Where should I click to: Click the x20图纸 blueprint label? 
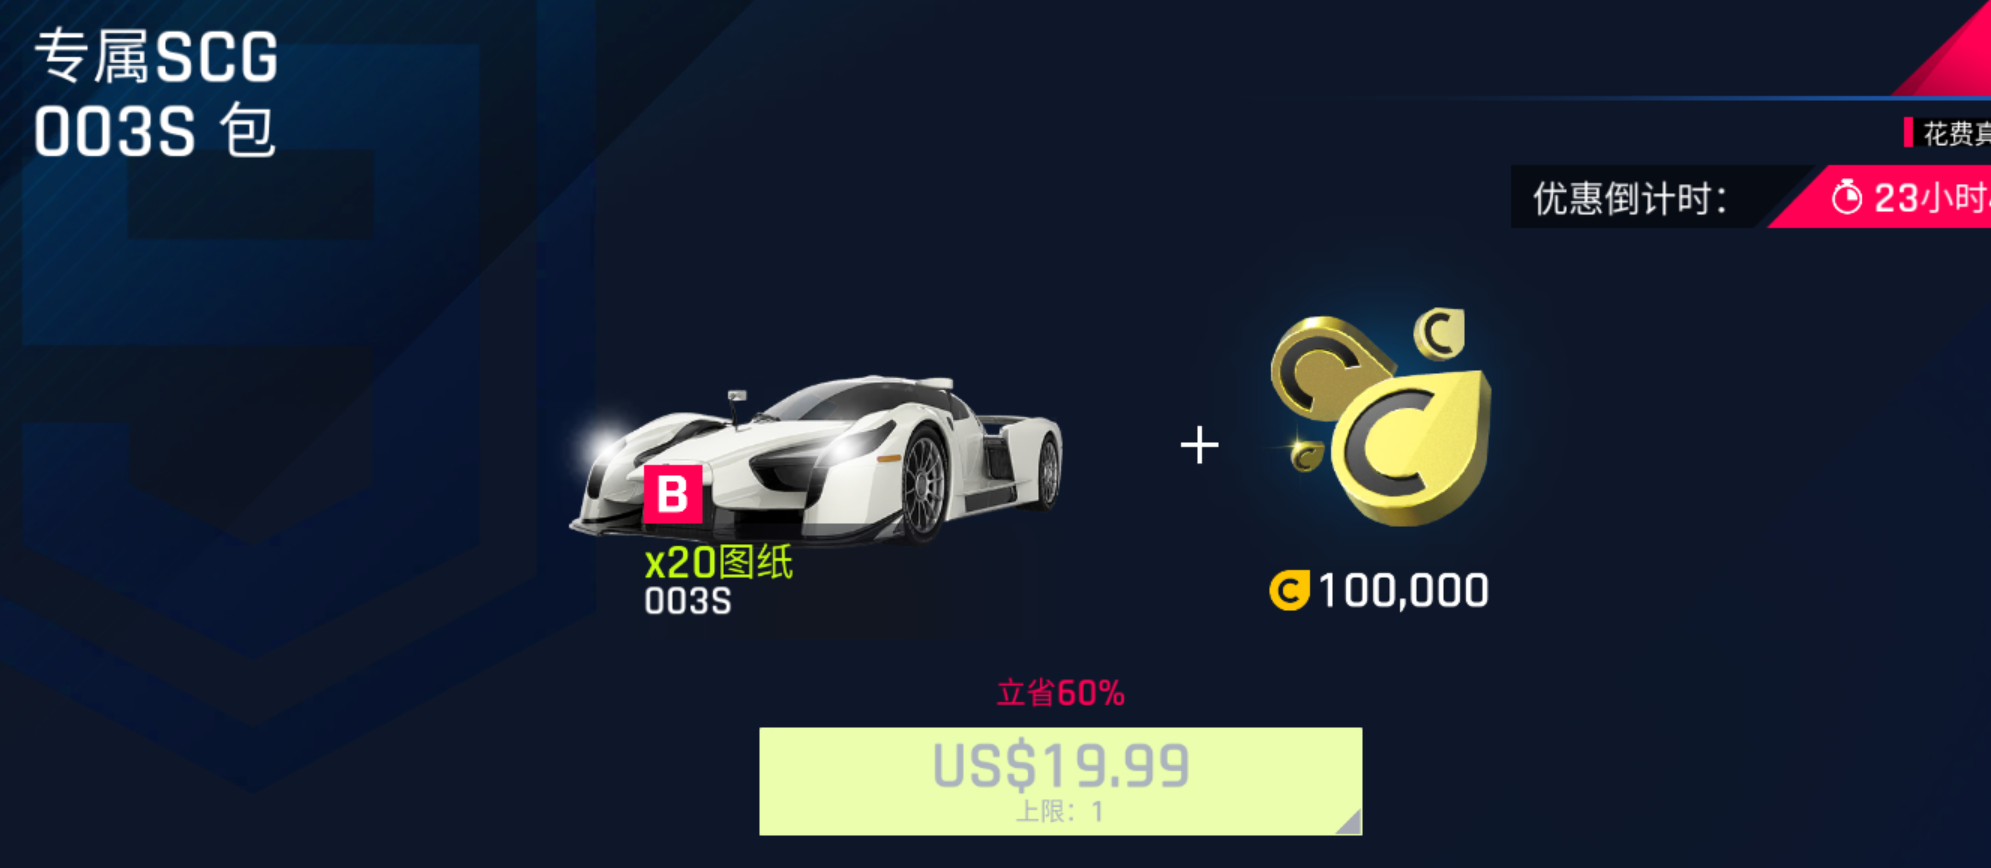pyautogui.click(x=718, y=562)
